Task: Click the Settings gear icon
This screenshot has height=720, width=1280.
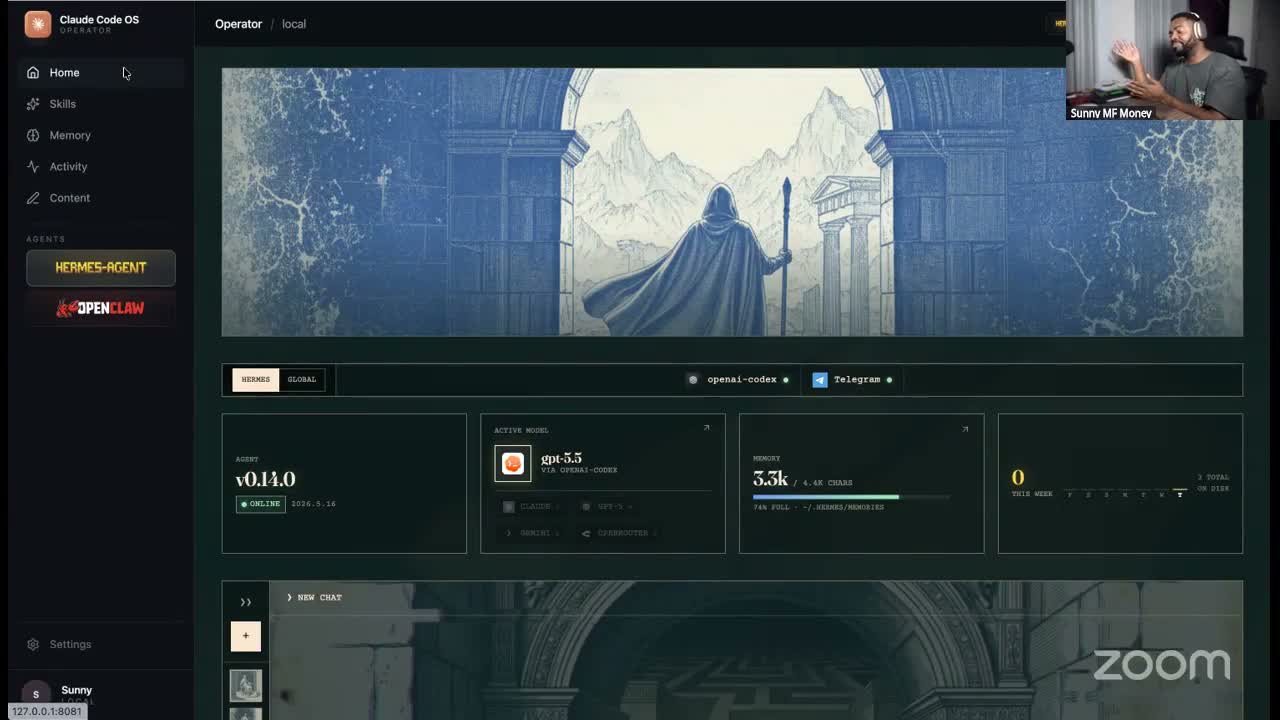Action: pyautogui.click(x=33, y=645)
